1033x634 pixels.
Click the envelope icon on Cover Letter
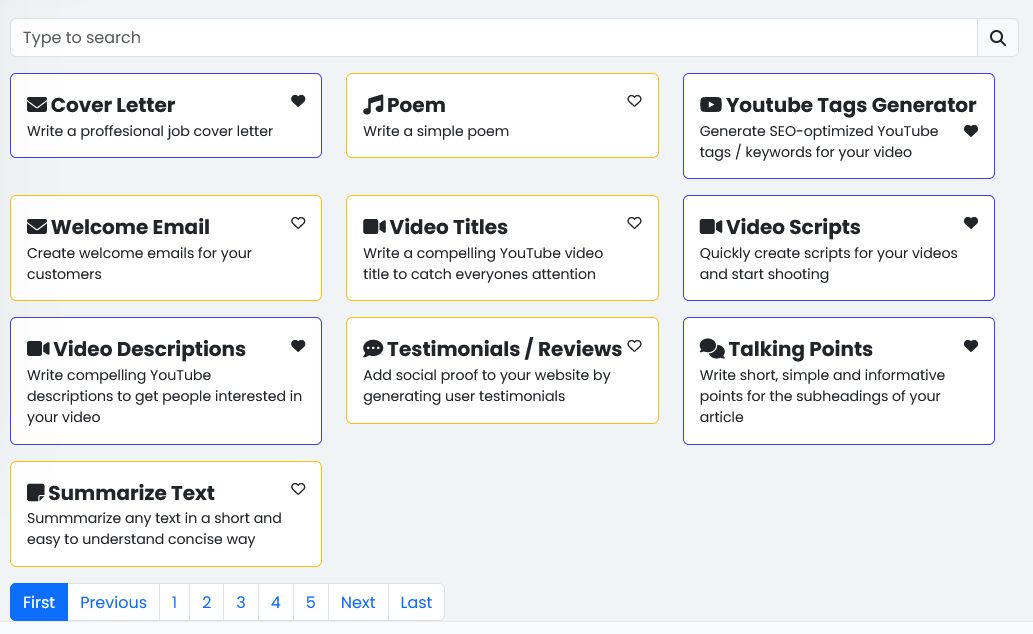pos(37,105)
